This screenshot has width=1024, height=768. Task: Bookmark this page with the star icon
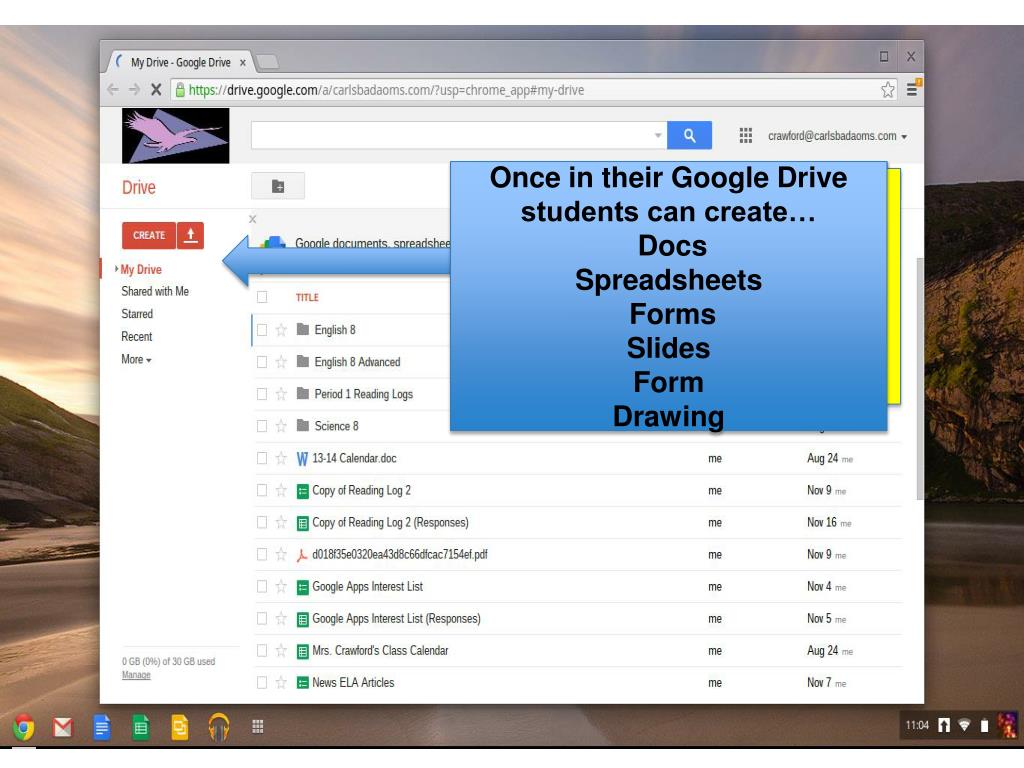pos(888,89)
